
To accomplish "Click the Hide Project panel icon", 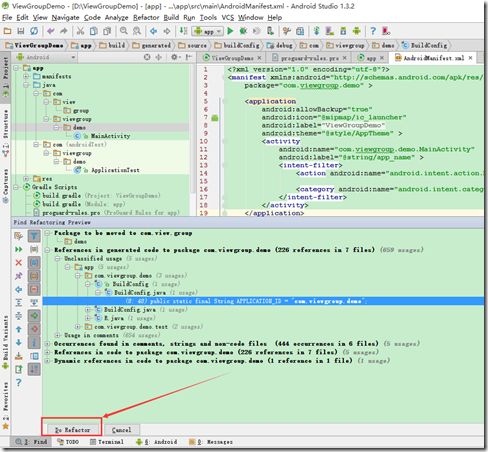I will [188, 57].
